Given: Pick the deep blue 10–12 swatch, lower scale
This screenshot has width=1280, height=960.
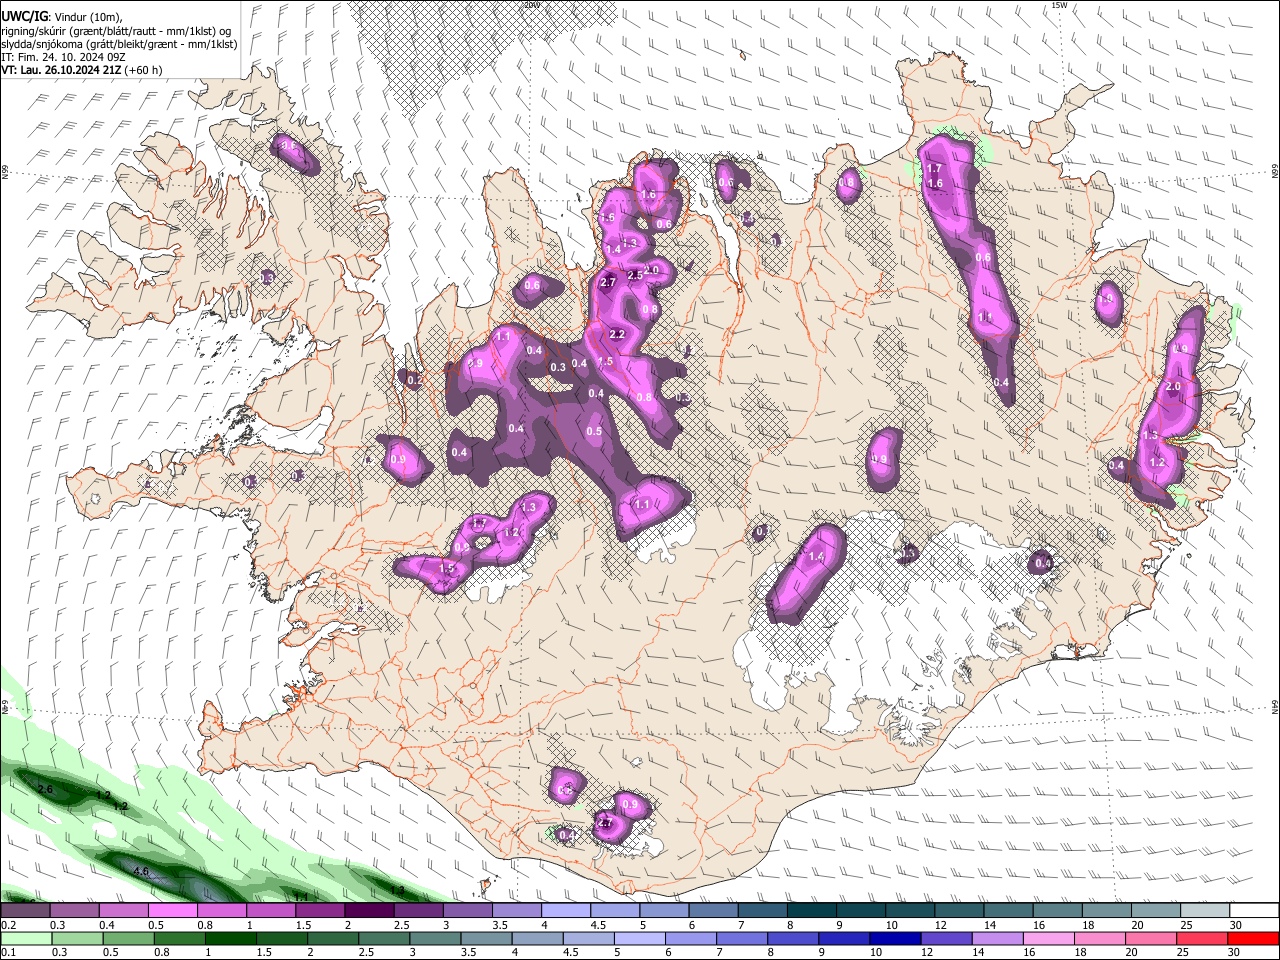Looking at the screenshot, I should 896,940.
